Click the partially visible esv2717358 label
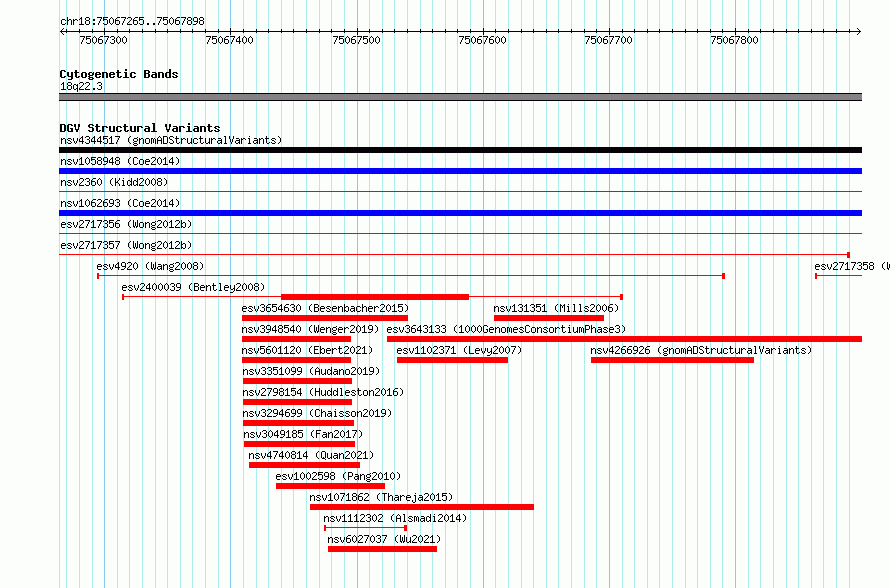This screenshot has width=890, height=588. 851,266
